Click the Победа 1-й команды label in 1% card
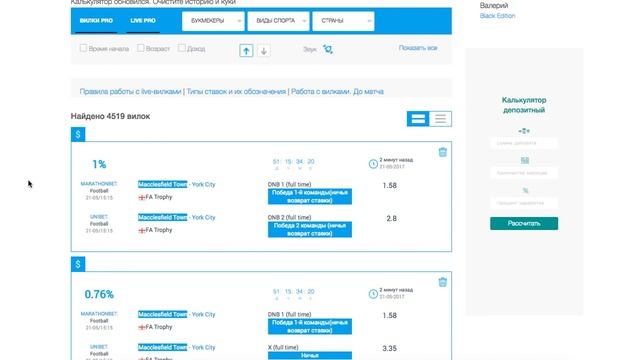 pos(310,196)
